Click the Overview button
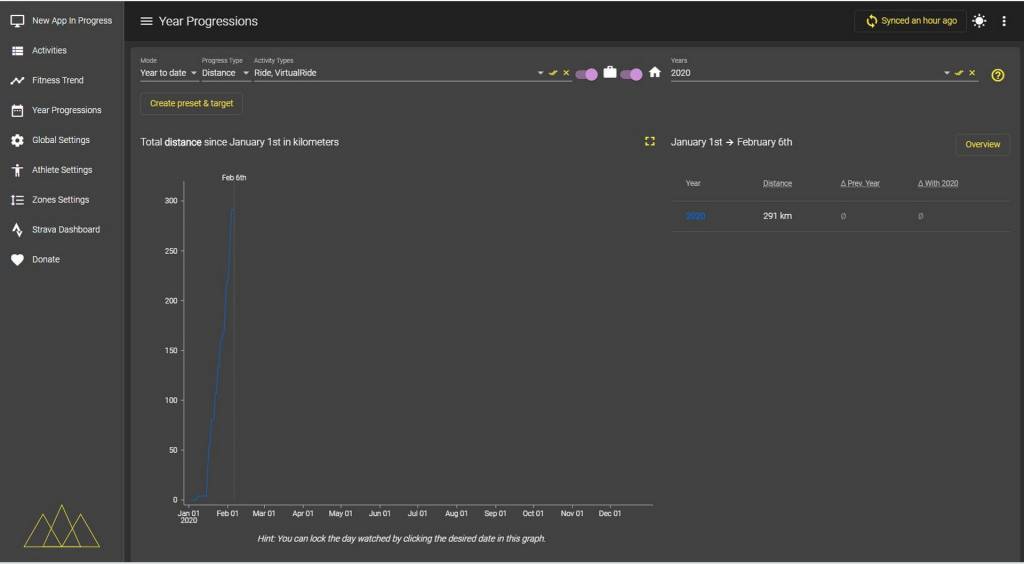Screen dimensions: 1024x564 point(982,145)
